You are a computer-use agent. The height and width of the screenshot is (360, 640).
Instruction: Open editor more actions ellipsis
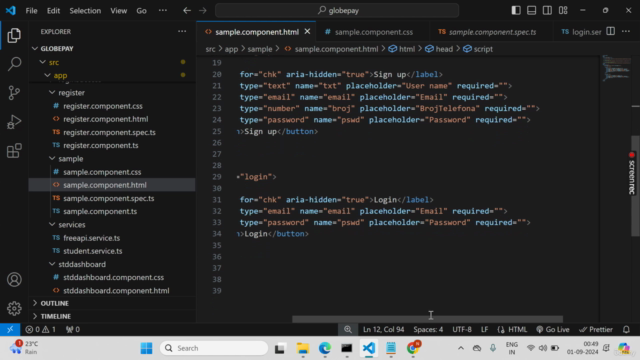pyautogui.click(x=626, y=31)
